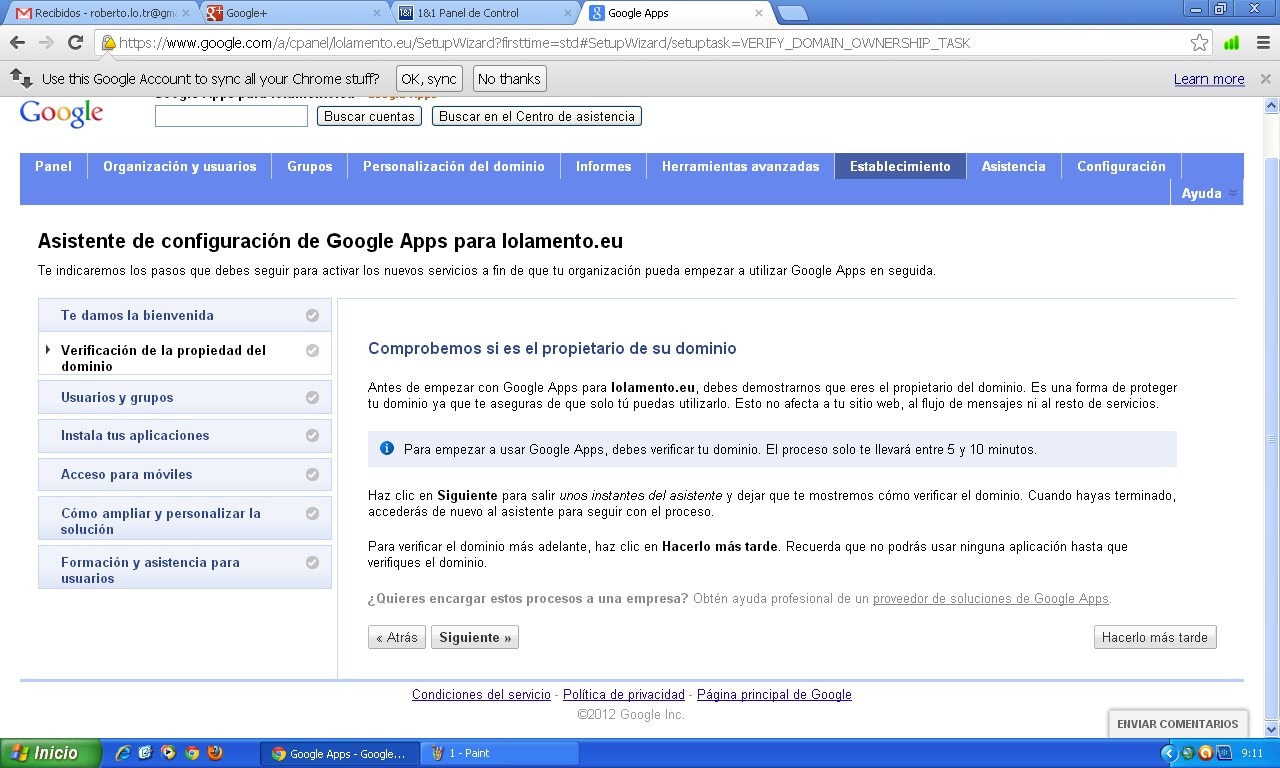Open Personalización del dominio tab
The image size is (1280, 768).
(454, 166)
